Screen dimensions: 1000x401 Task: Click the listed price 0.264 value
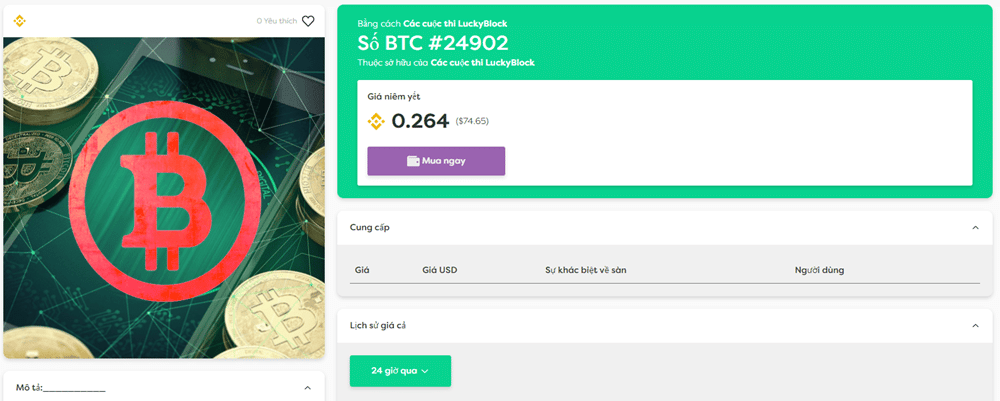420,120
